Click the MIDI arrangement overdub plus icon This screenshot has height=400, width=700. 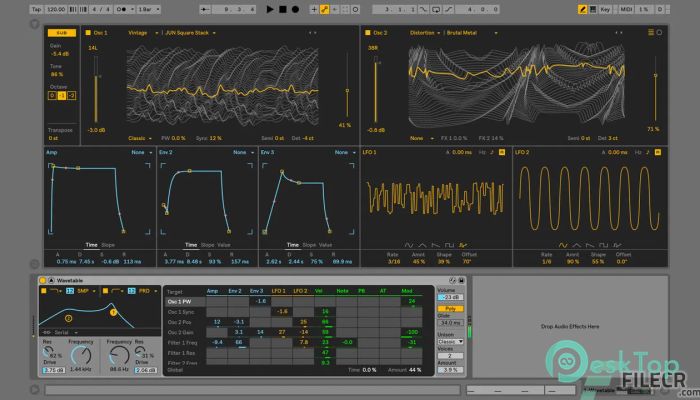(x=314, y=9)
